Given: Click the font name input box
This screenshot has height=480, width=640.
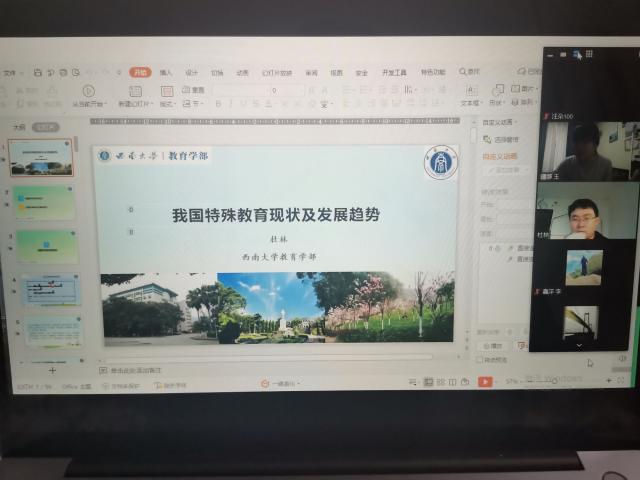Looking at the screenshot, I should pyautogui.click(x=241, y=90).
